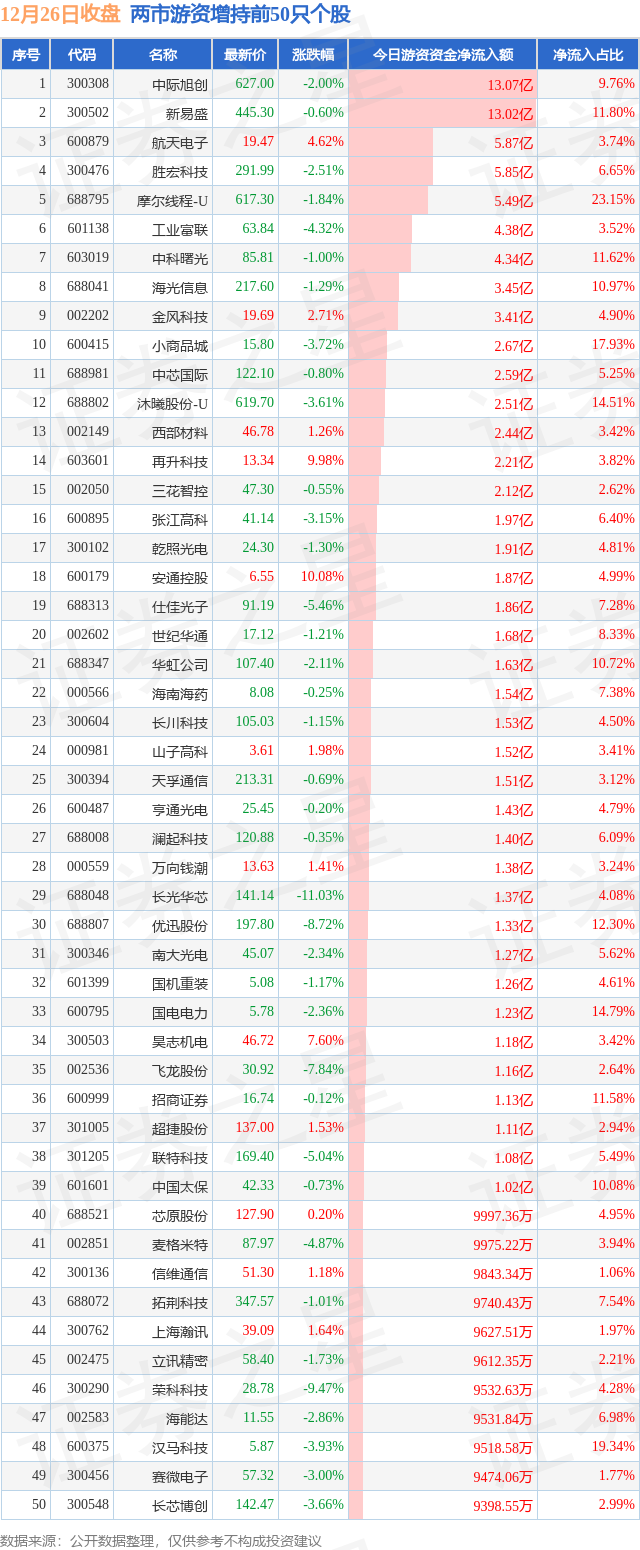Click stock name 华虹公司
Screen dimensions: 640x1550
tap(180, 664)
